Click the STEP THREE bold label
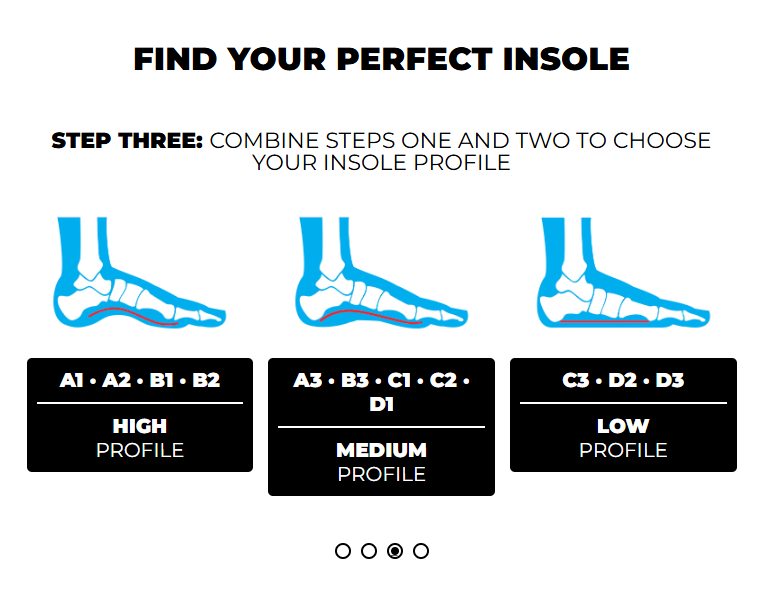Viewport: 768px width, 596px height. tap(127, 141)
